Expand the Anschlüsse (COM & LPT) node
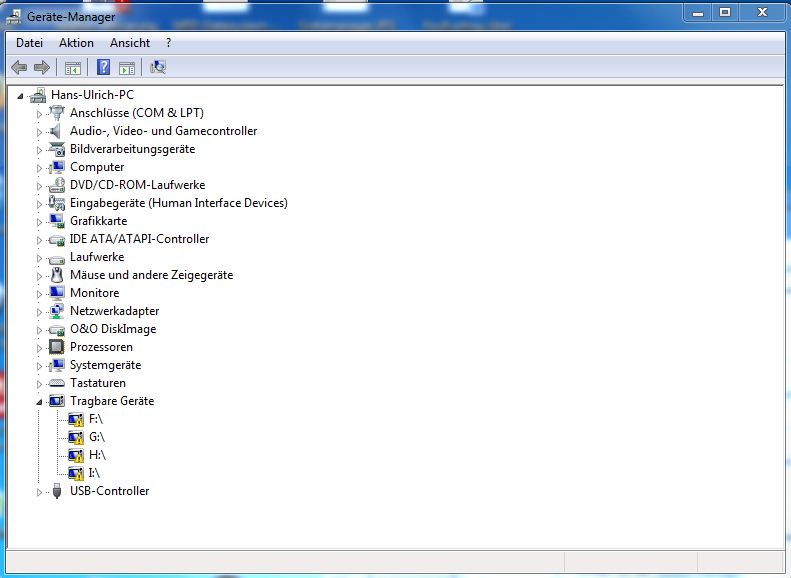The width and height of the screenshot is (791, 578). point(39,114)
